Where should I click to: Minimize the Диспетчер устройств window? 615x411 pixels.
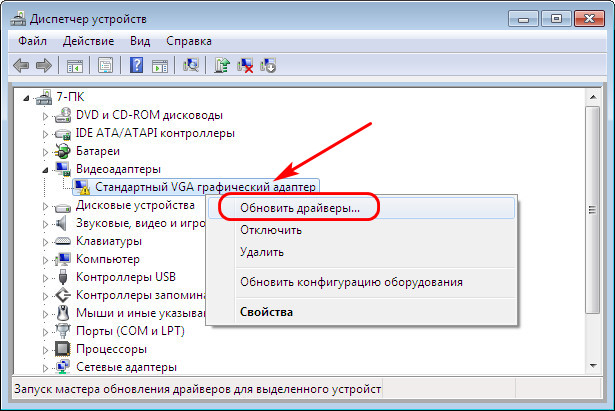524,19
